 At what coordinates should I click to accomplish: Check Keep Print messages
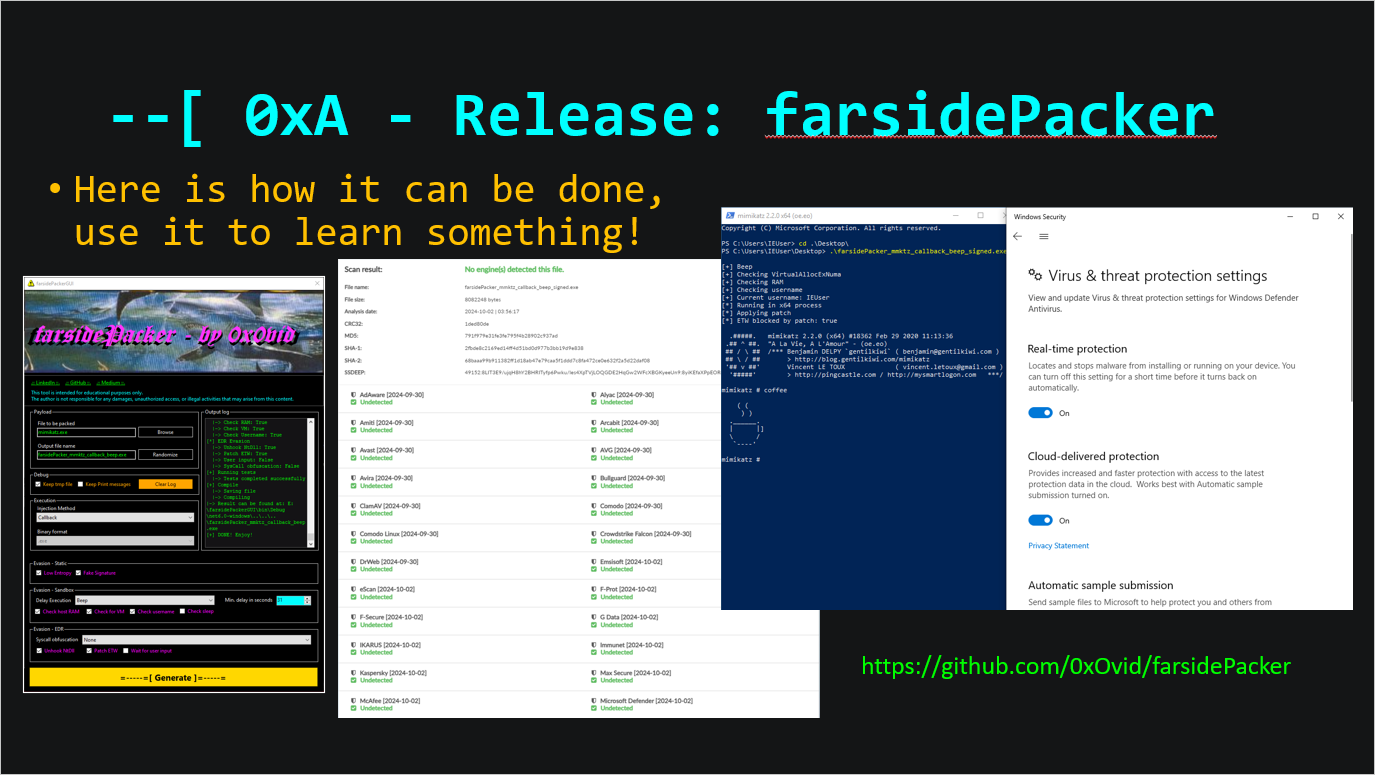80,484
